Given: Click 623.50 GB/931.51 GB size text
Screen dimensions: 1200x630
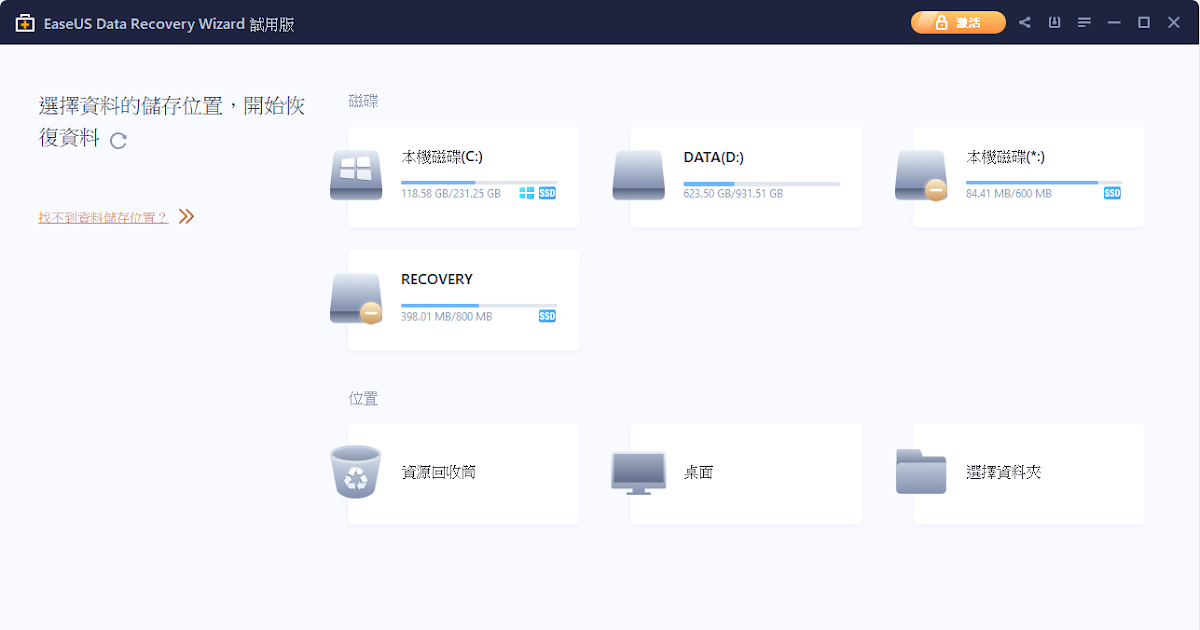Looking at the screenshot, I should (733, 194).
